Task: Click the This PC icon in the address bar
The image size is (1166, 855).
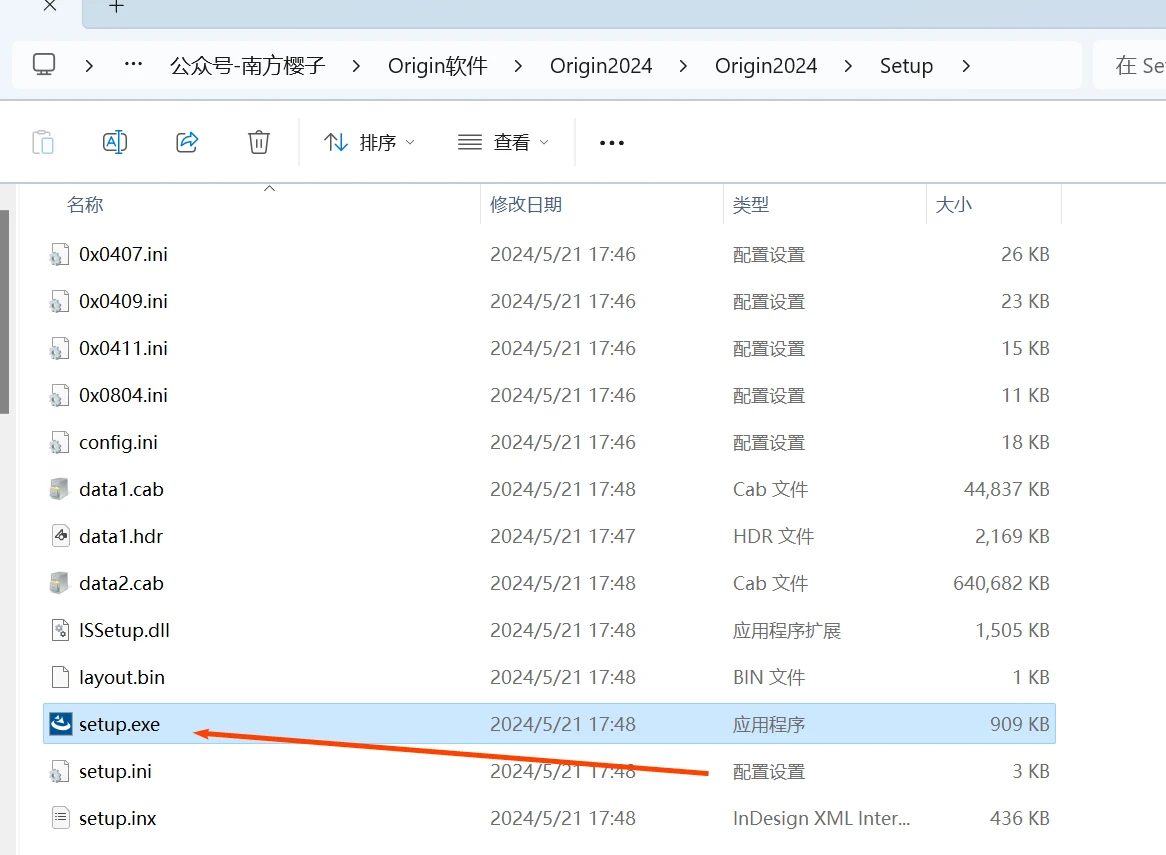Action: pos(42,65)
